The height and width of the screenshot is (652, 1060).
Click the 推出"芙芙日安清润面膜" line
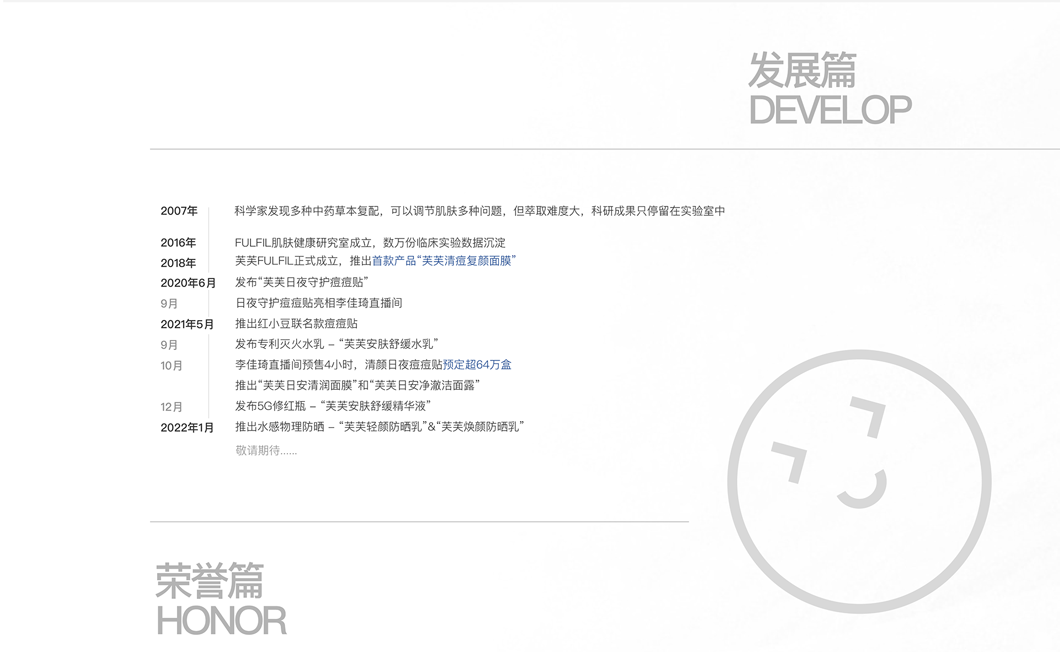pyautogui.click(x=358, y=386)
